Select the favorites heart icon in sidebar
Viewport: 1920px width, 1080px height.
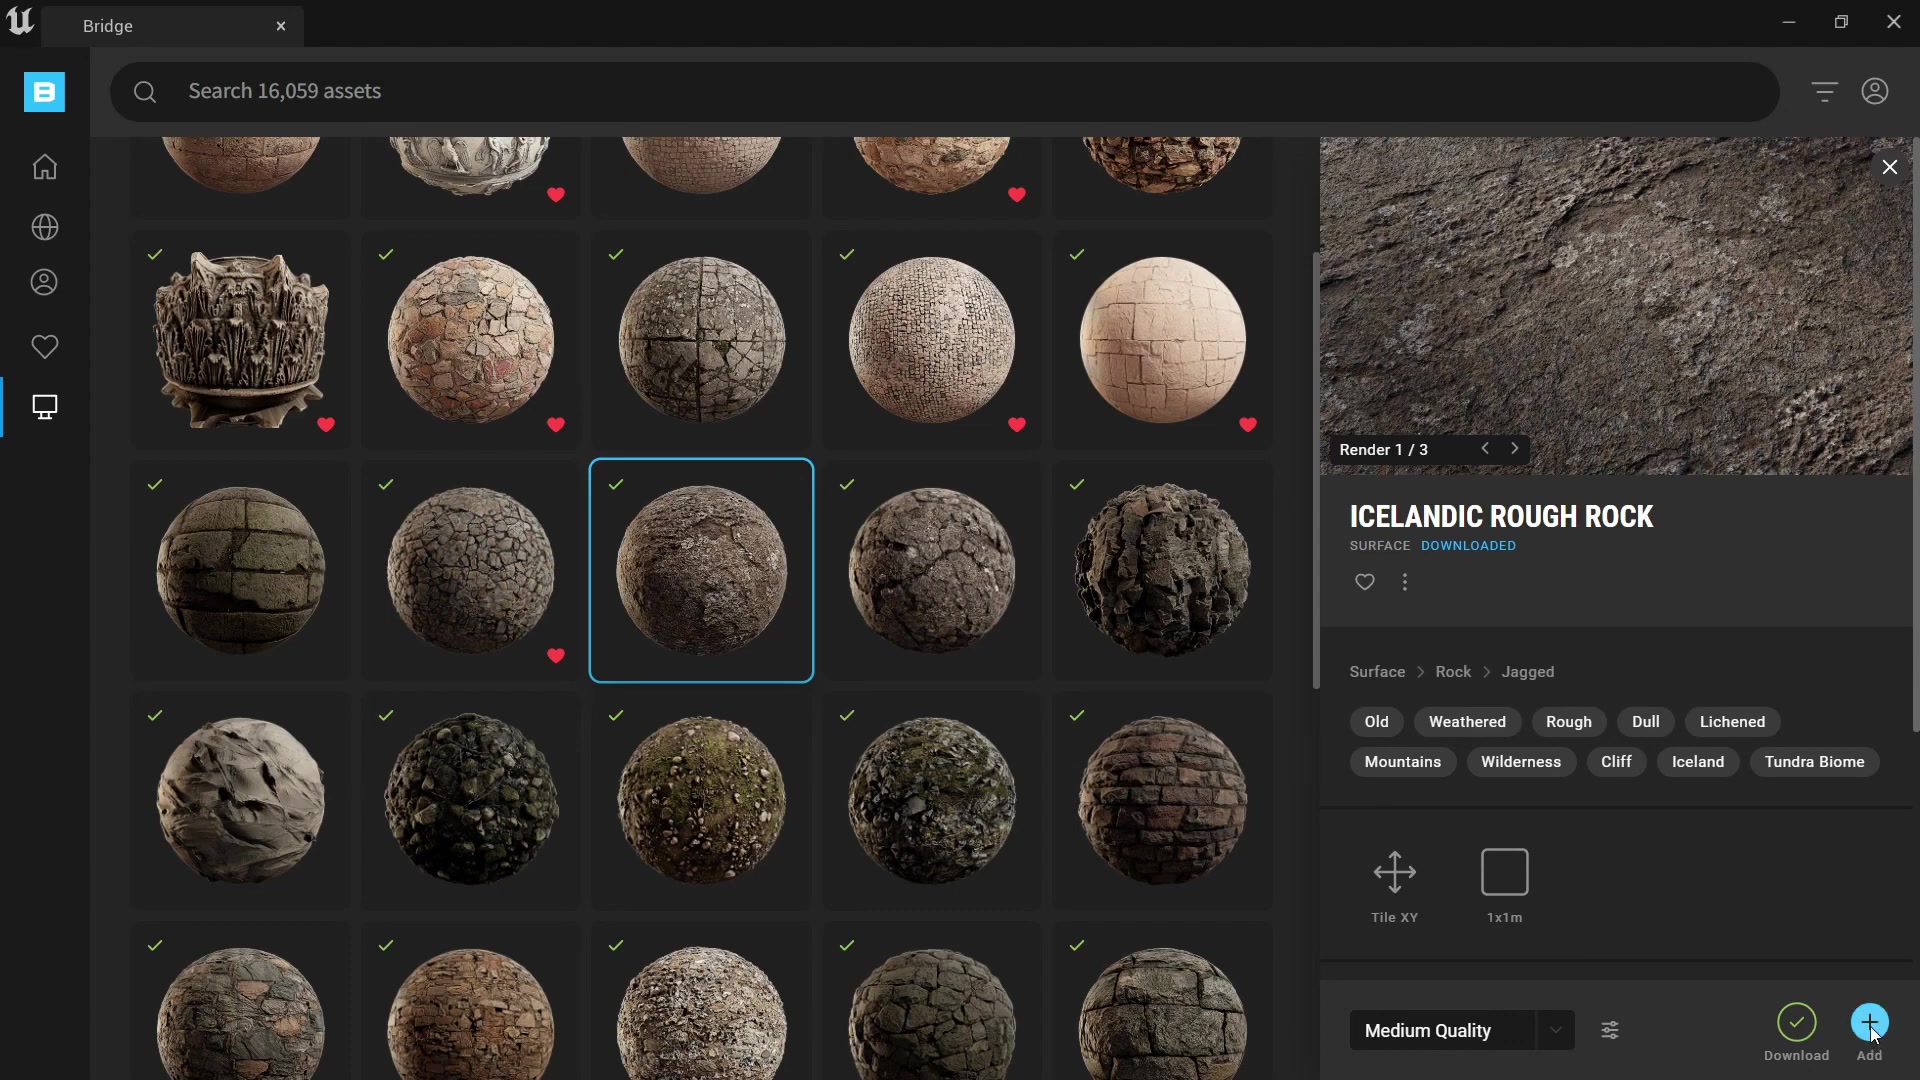pos(44,345)
